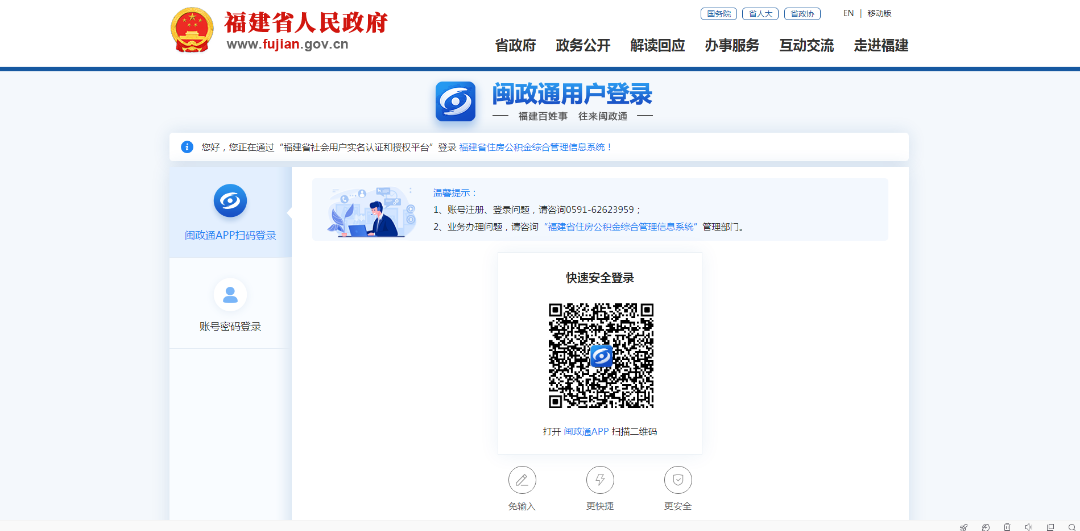This screenshot has width=1080, height=531.
Task: Open the 政务公开 menu
Action: click(583, 45)
